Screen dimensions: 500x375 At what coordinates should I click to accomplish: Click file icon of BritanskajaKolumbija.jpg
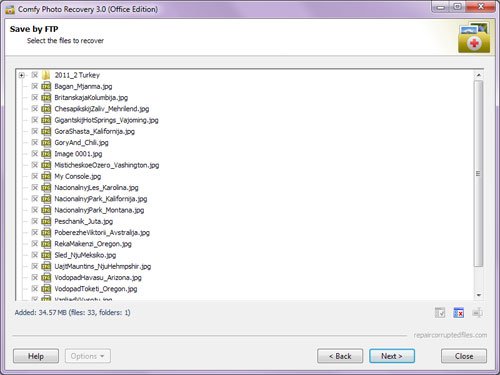46,98
